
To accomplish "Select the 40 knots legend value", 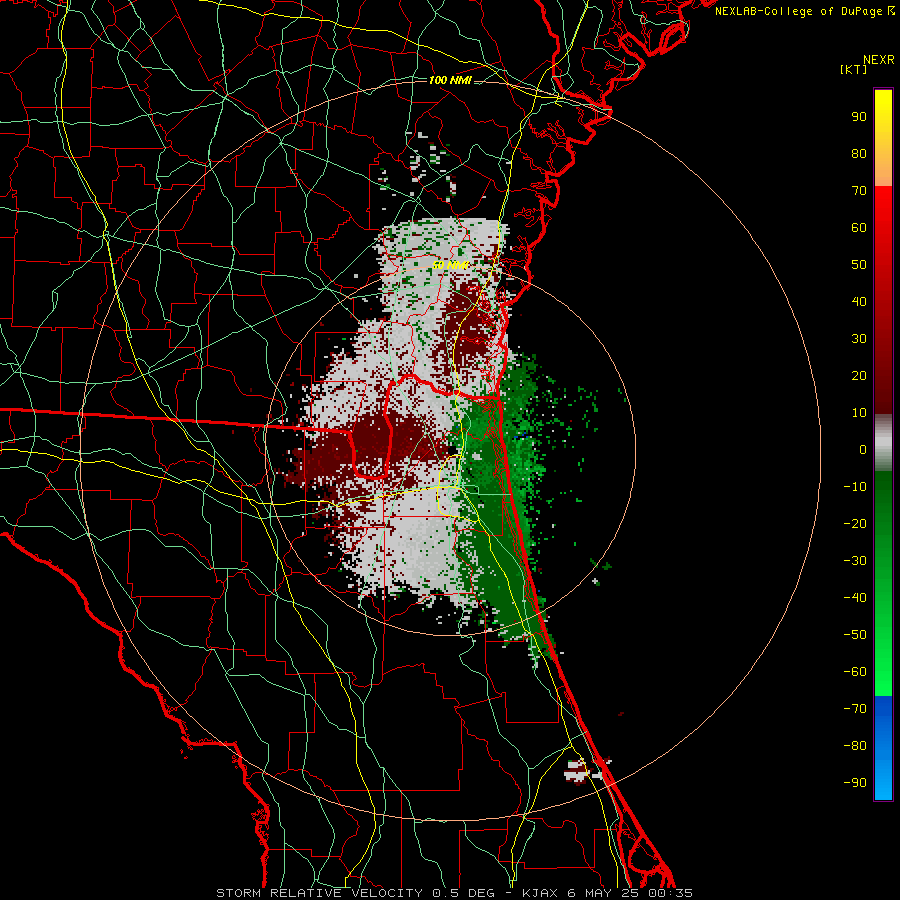I will coord(859,302).
